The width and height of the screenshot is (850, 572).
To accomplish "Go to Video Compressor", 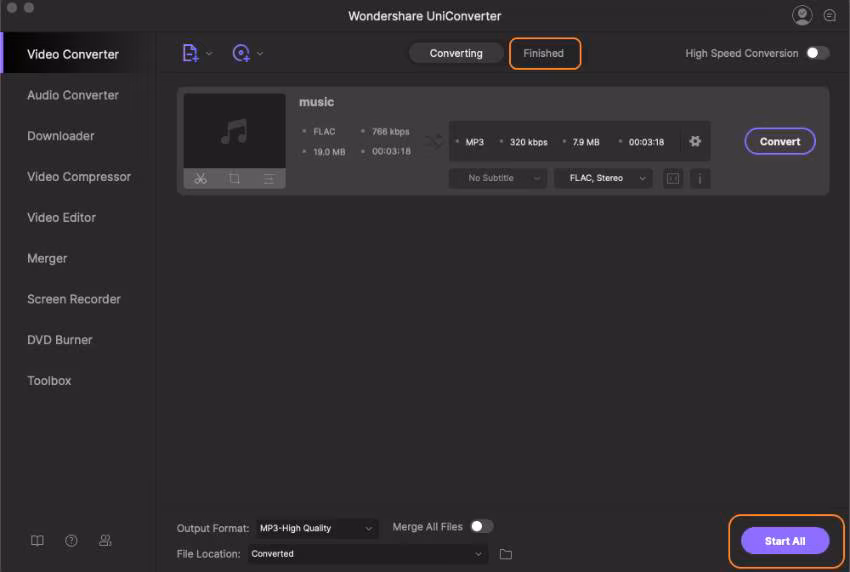I will coord(79,177).
